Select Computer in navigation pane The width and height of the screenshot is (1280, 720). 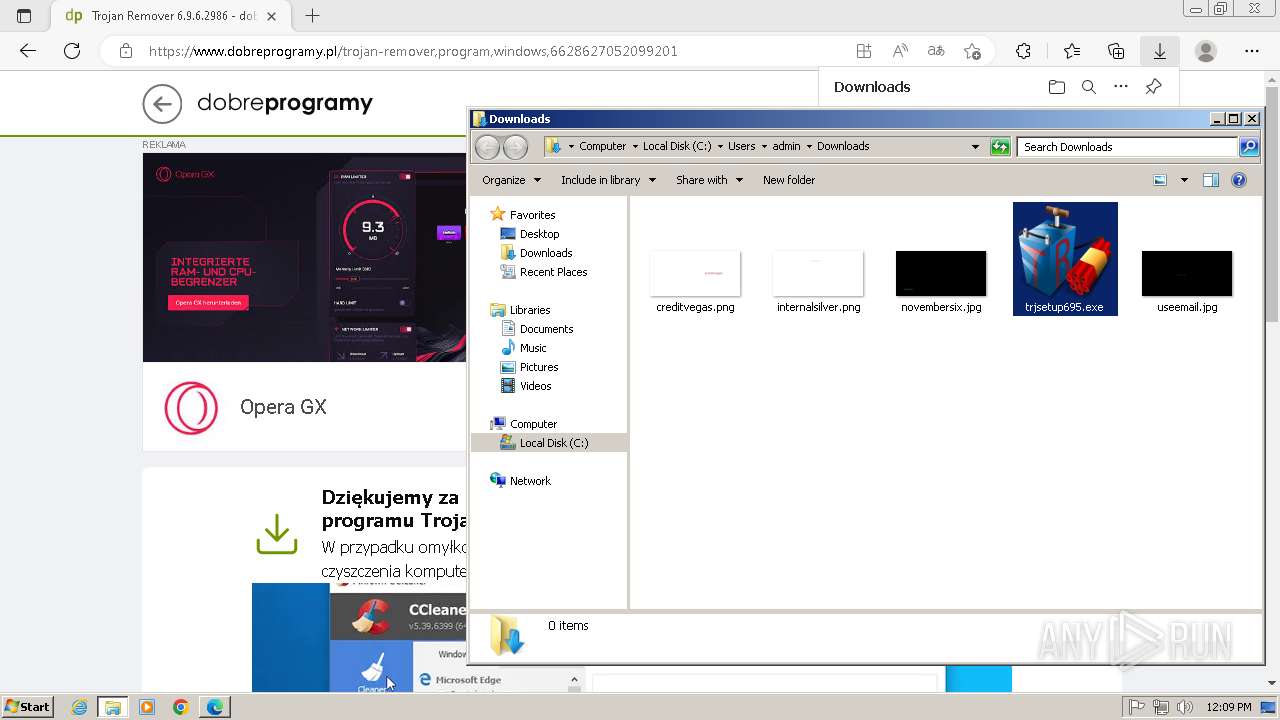coord(533,424)
